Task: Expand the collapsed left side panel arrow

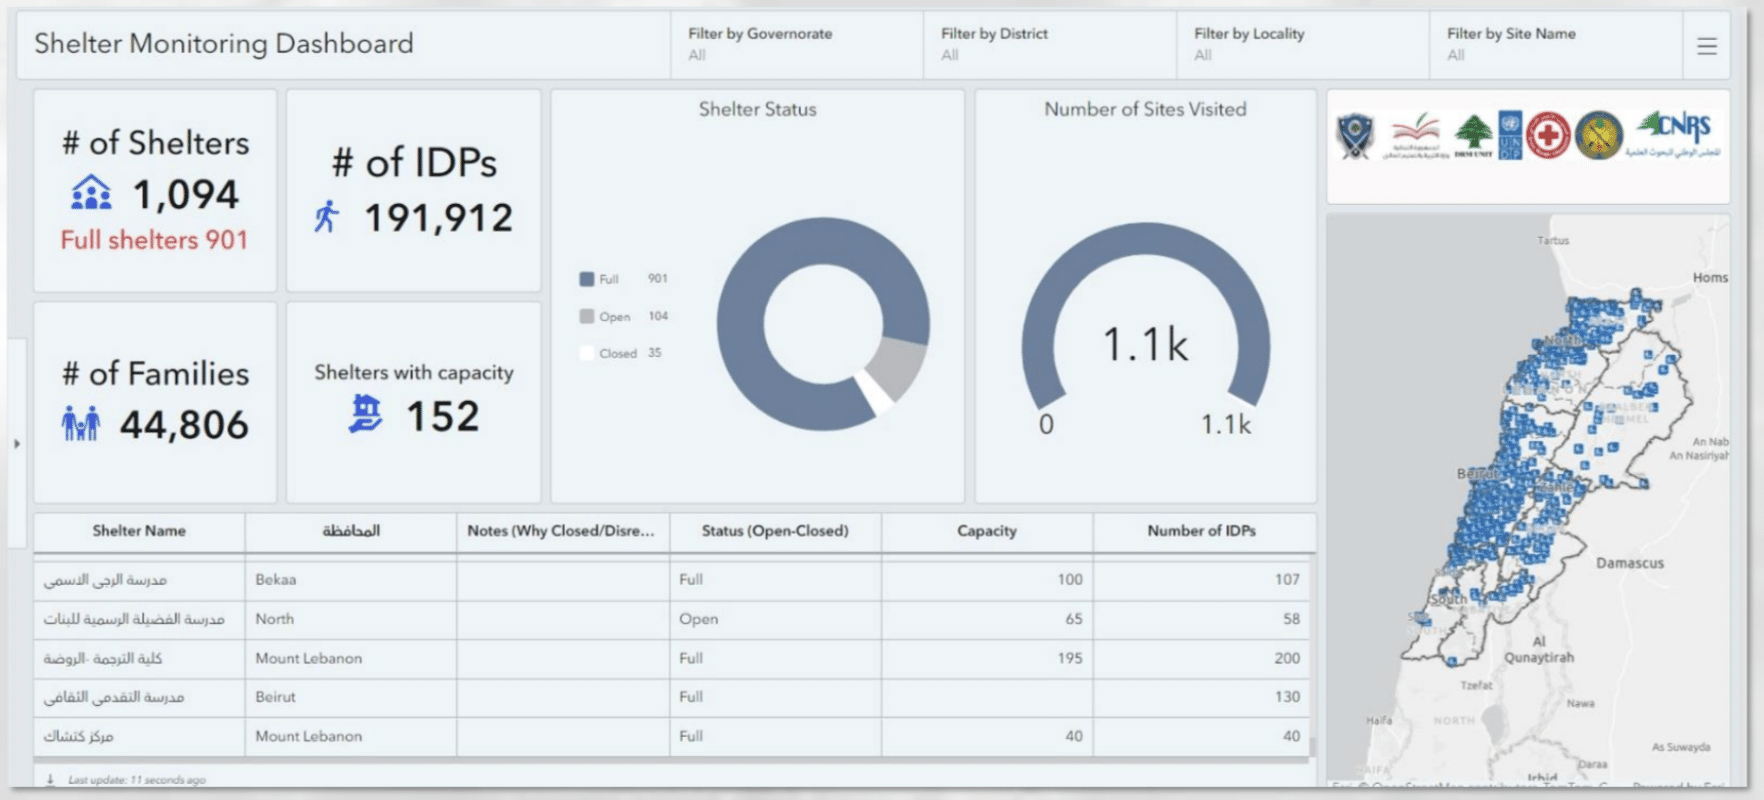Action: click(x=16, y=443)
